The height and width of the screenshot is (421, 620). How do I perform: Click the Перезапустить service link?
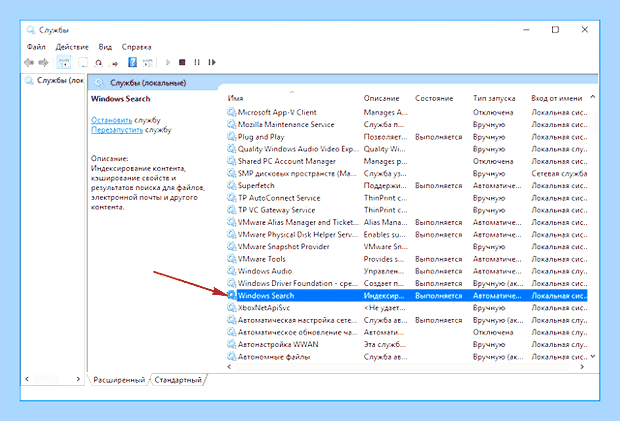point(117,130)
